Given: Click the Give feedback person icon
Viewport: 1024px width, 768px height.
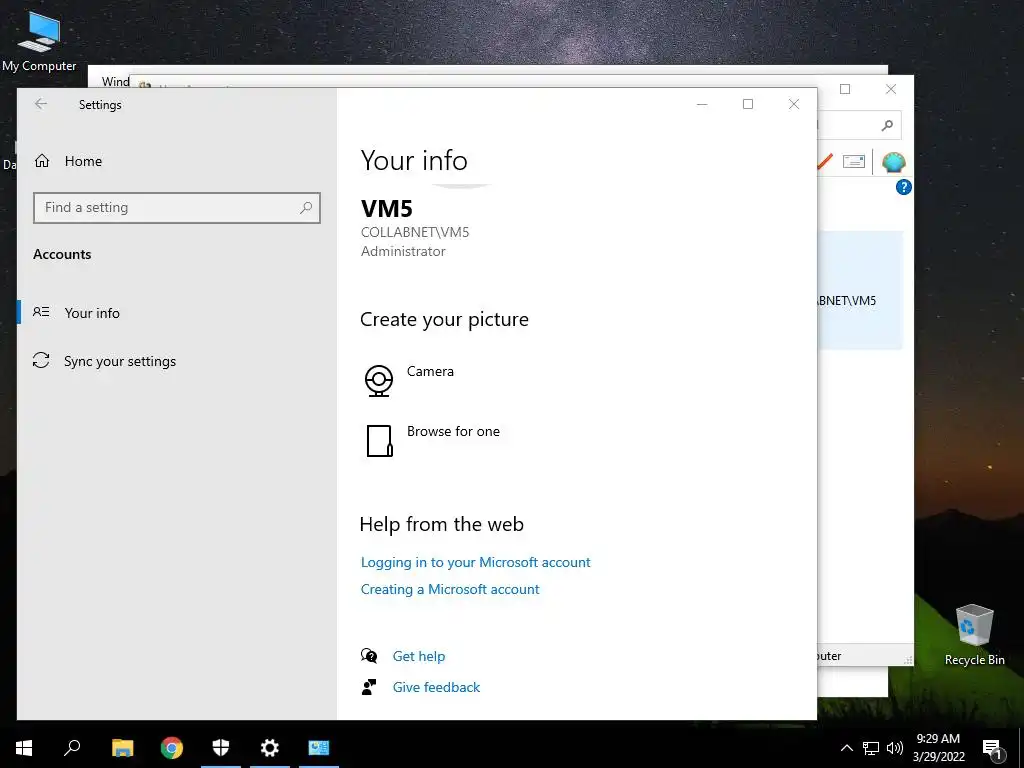Looking at the screenshot, I should [x=369, y=687].
